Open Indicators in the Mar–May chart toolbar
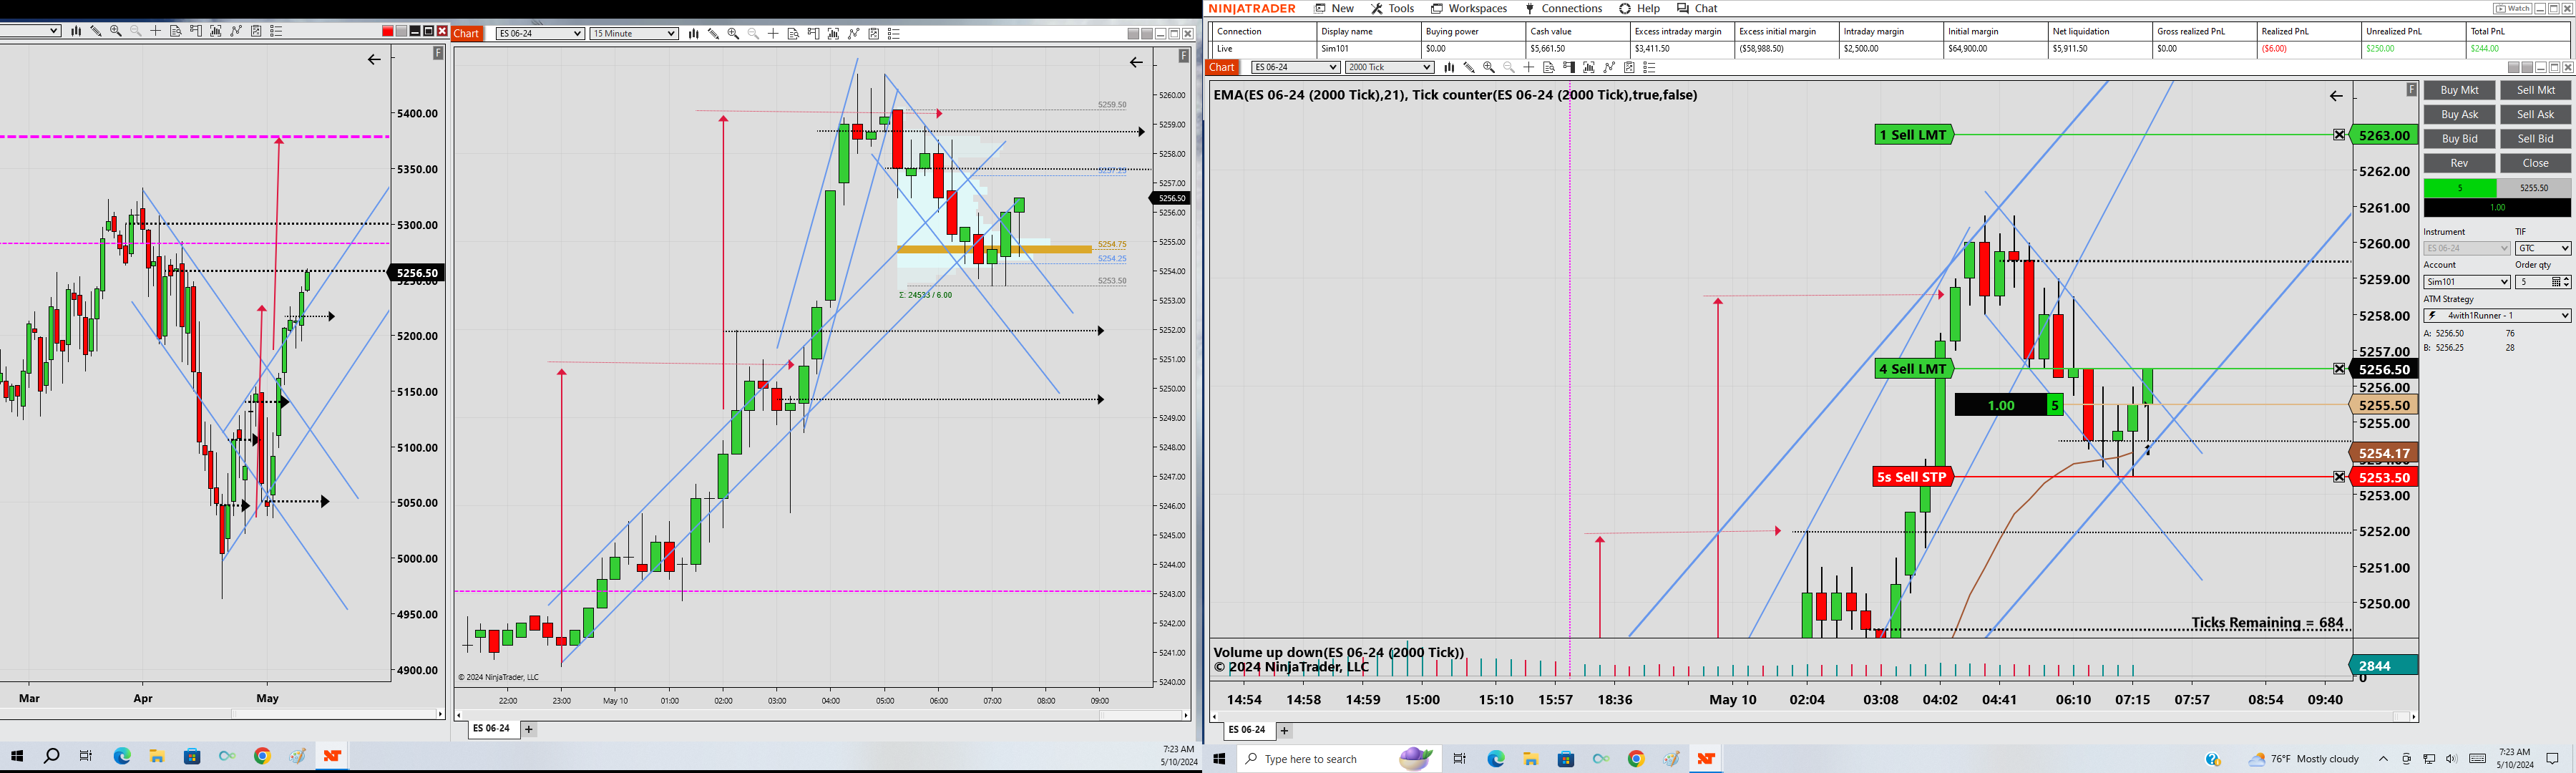Viewport: 2576px width, 773px height. 236,31
